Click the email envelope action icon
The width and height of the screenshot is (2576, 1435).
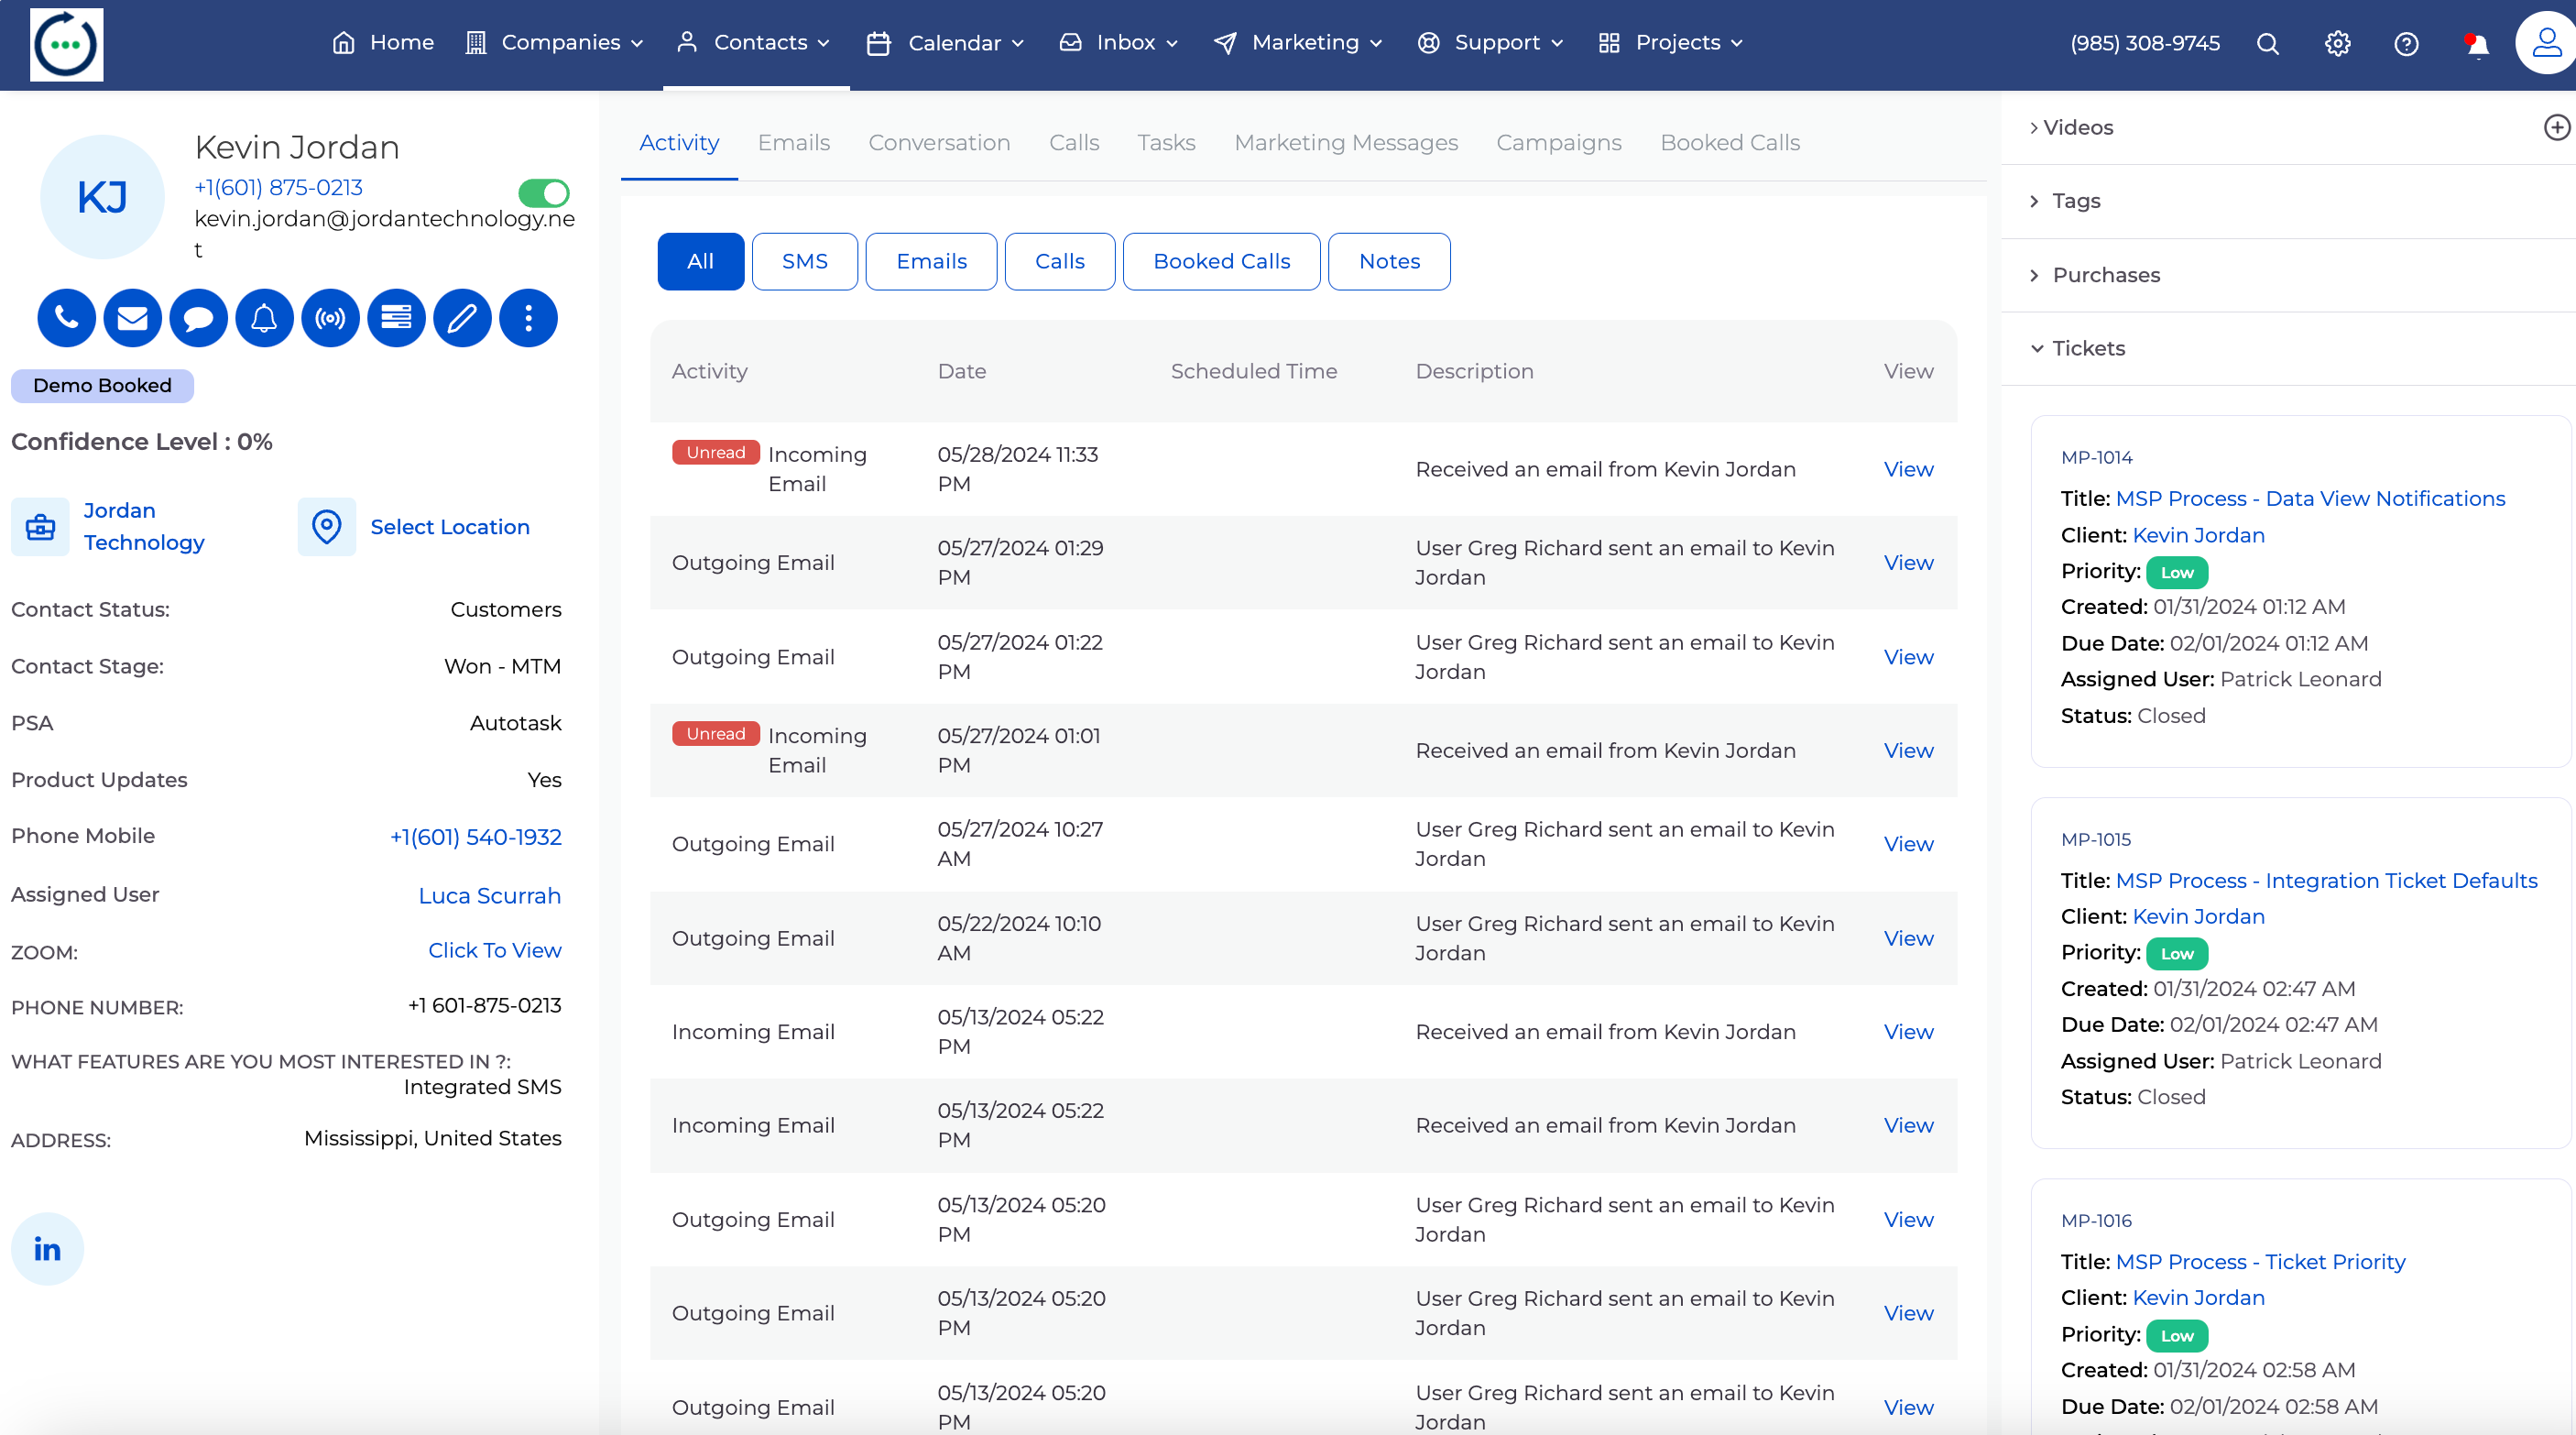coord(132,318)
